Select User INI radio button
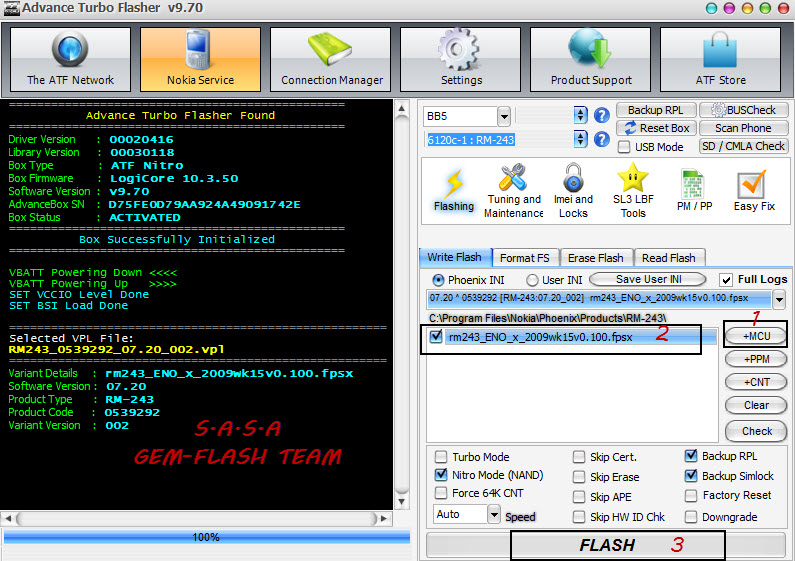795x561 pixels. click(532, 280)
